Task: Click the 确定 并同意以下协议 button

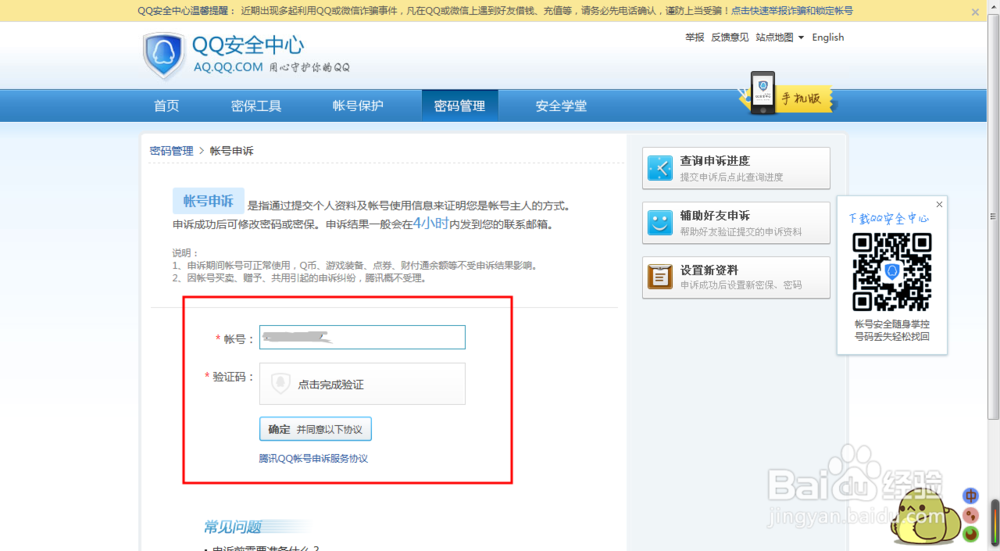Action: tap(315, 429)
